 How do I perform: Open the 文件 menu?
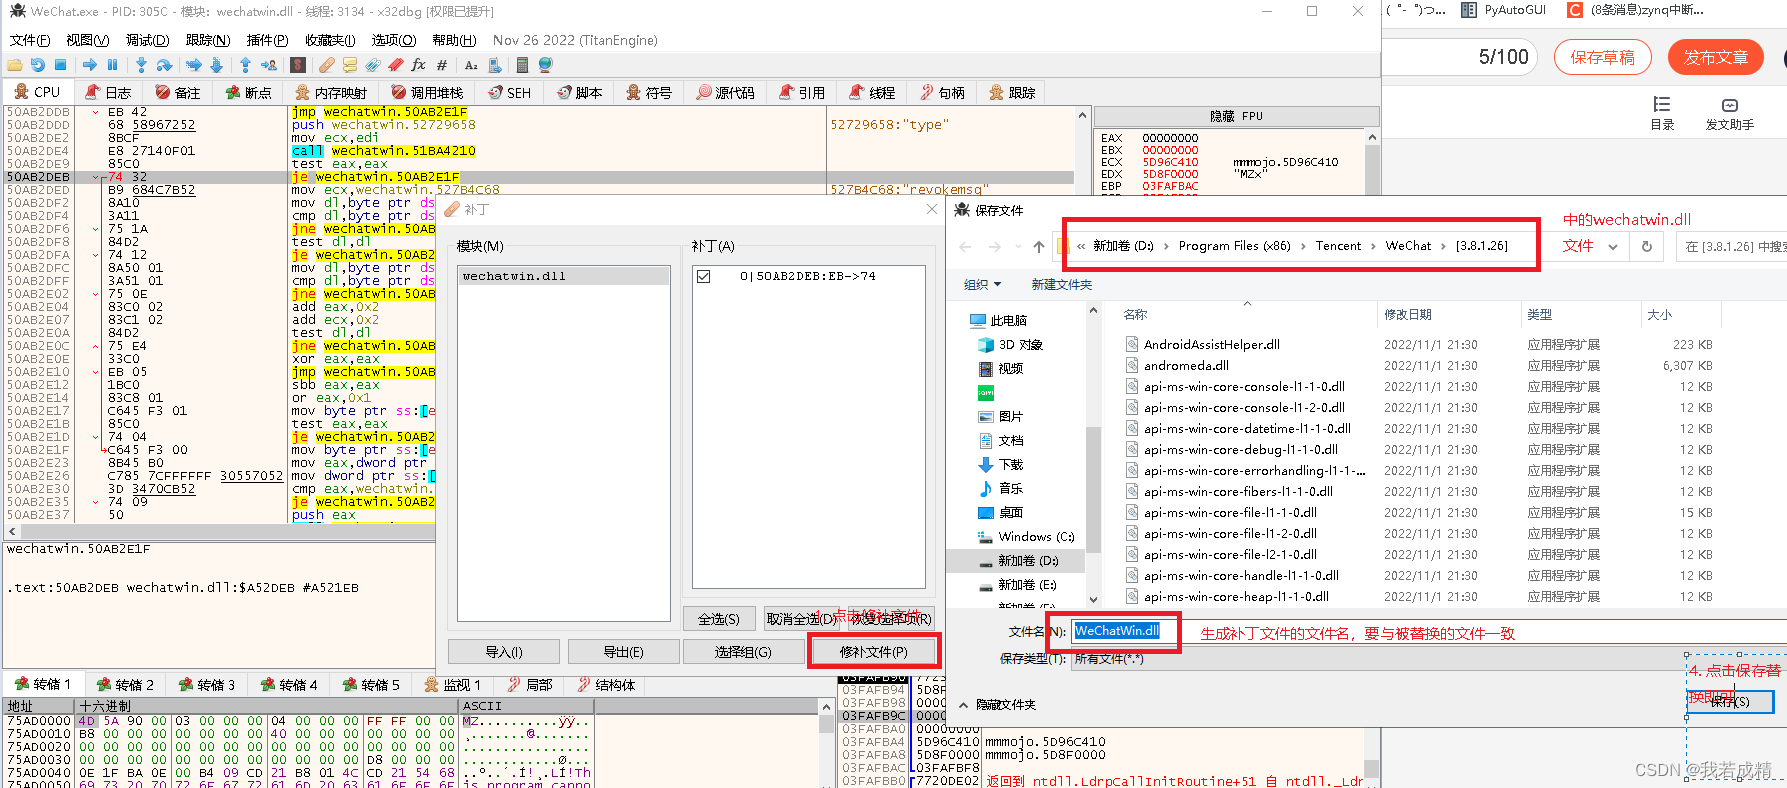pos(30,40)
